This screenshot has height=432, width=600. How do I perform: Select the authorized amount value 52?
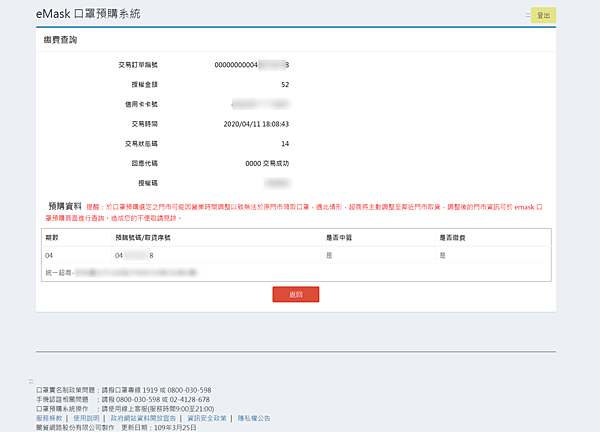tap(285, 85)
